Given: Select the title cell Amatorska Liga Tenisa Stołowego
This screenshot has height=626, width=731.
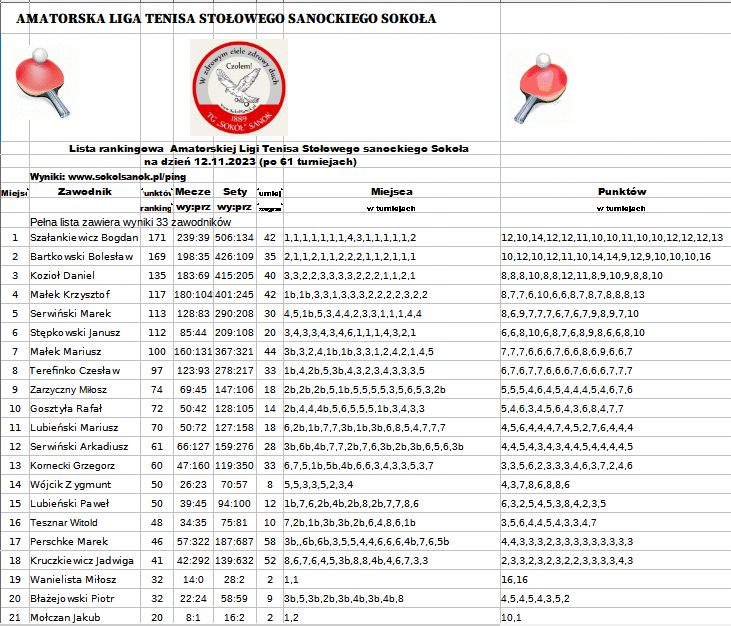Looking at the screenshot, I should point(226,19).
